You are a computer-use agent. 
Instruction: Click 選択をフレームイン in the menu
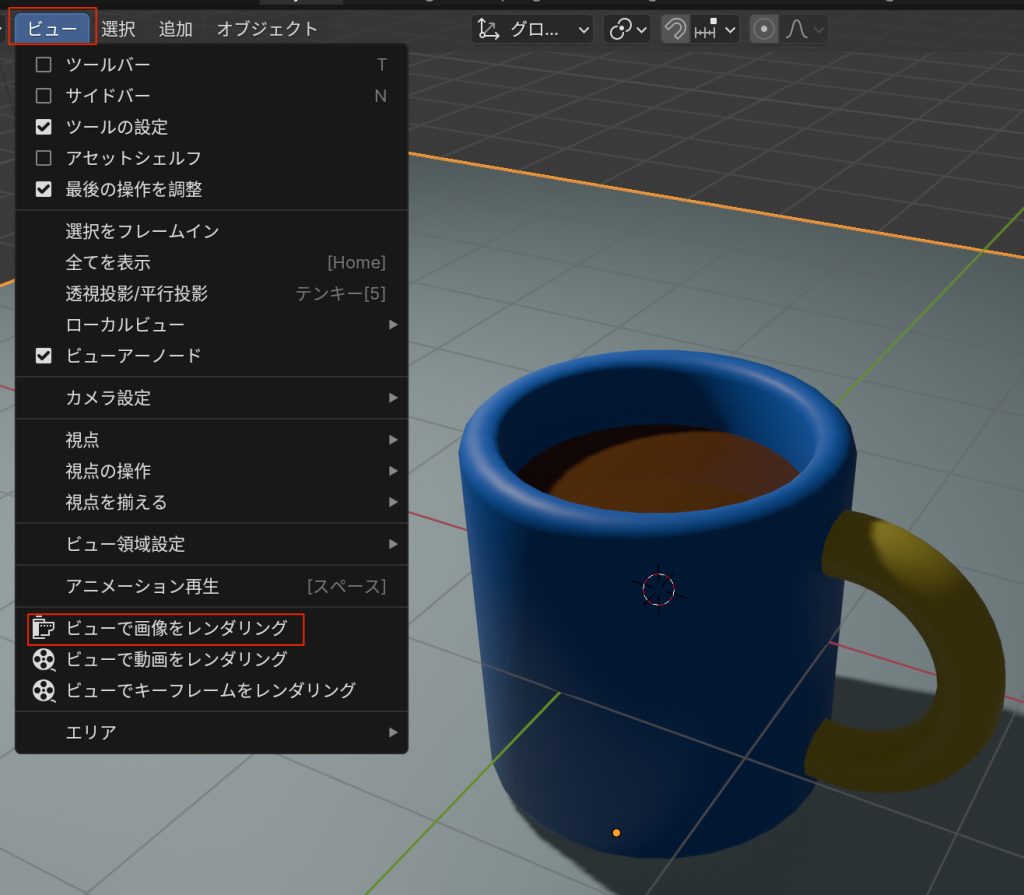142,231
